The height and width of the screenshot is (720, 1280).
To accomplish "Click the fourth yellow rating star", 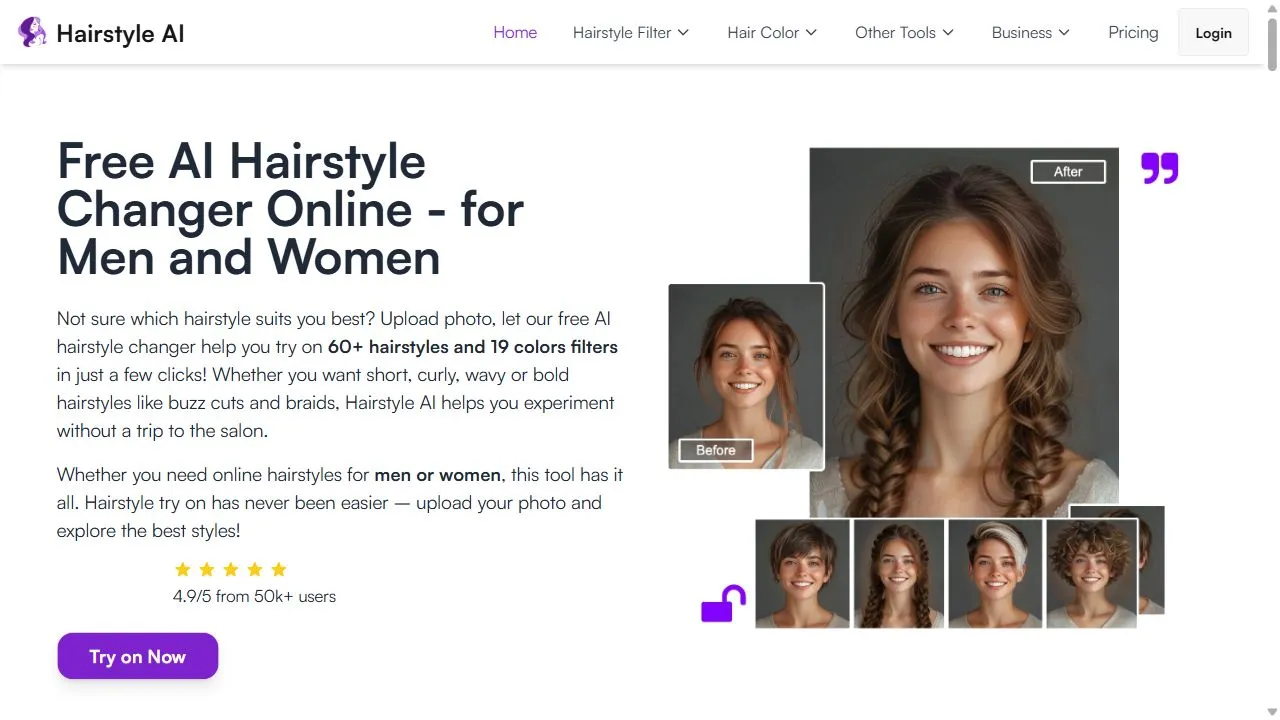I will [x=255, y=569].
